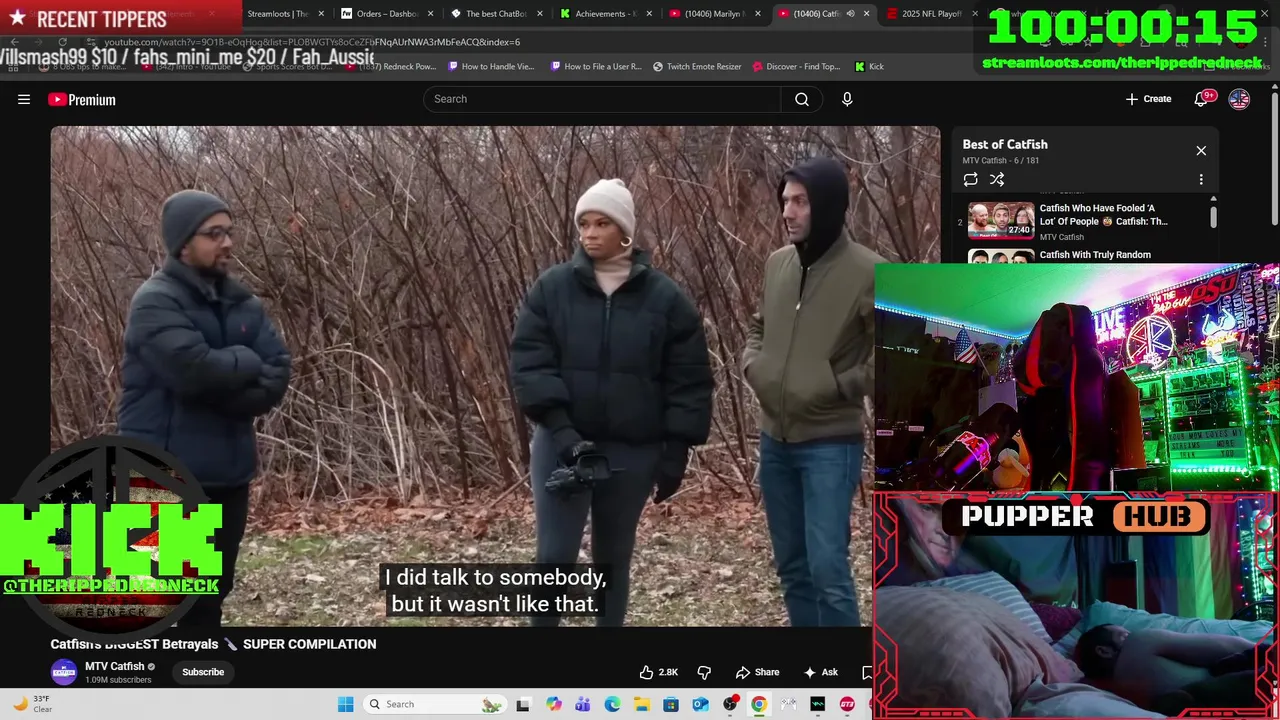Click the browser address bar URL

pyautogui.click(x=312, y=42)
